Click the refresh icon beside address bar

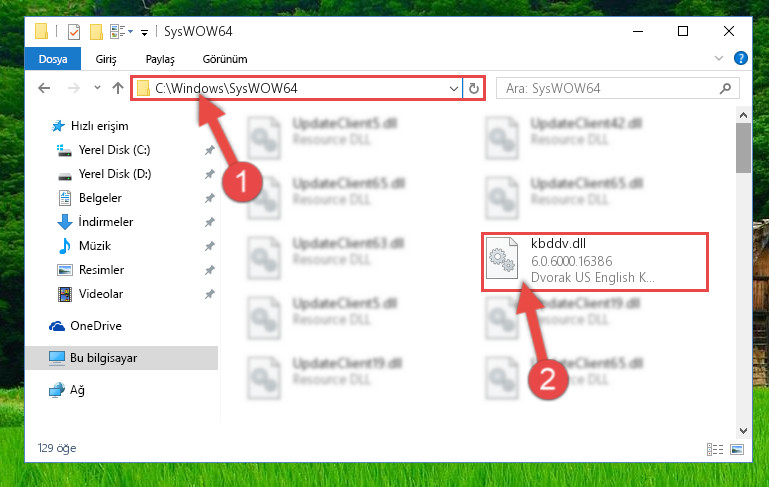pos(473,88)
